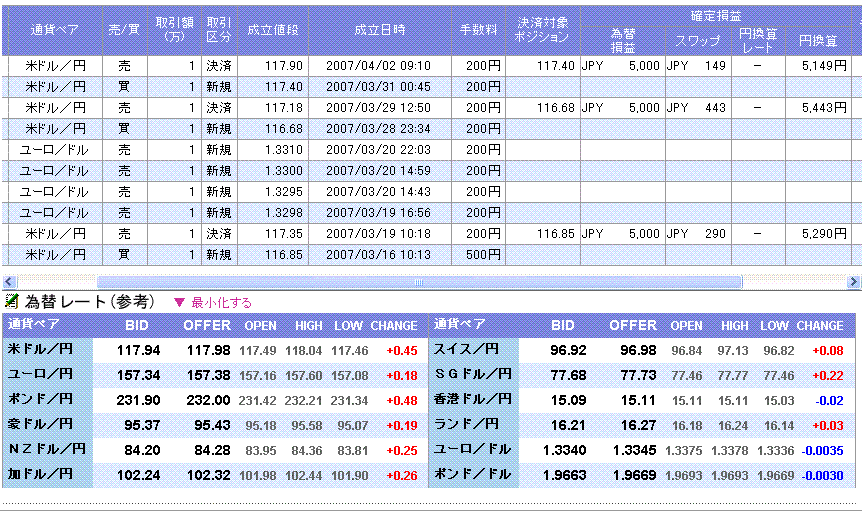
Task: Click the chart icon beside 為替レート(参考)
Action: (x=11, y=301)
